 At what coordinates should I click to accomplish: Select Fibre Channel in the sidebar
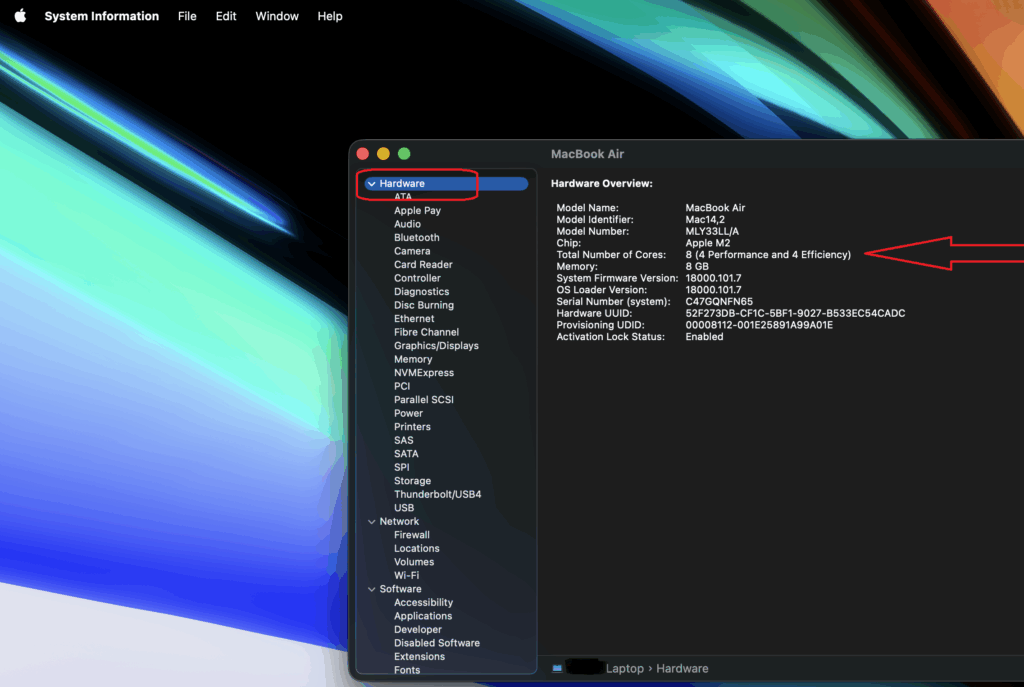pyautogui.click(x=426, y=332)
